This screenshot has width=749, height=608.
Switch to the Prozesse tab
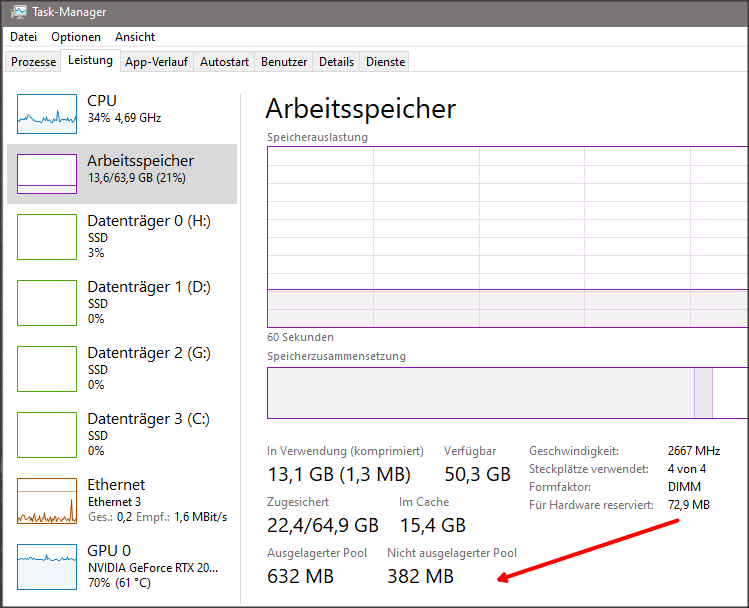point(33,62)
